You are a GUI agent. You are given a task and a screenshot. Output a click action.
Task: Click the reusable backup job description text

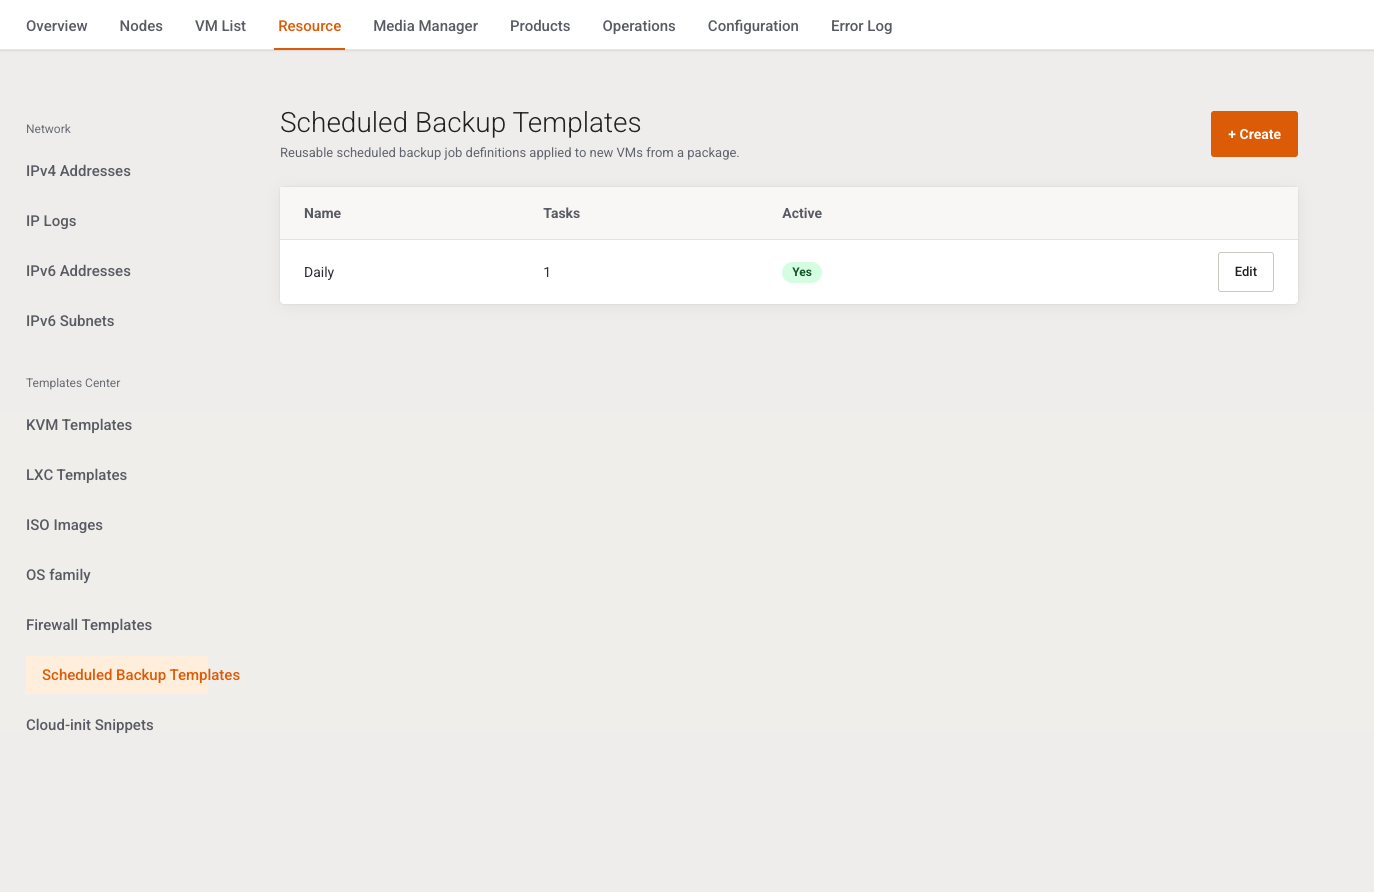click(509, 153)
